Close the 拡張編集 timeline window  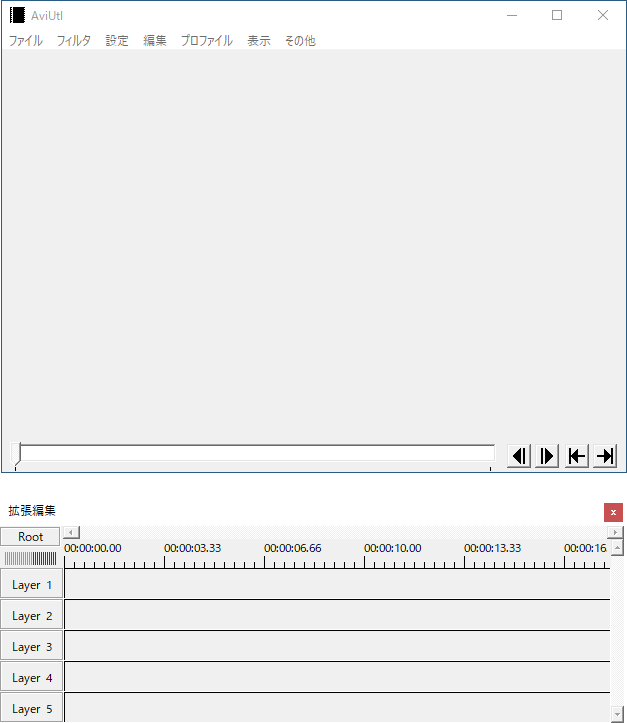(613, 512)
